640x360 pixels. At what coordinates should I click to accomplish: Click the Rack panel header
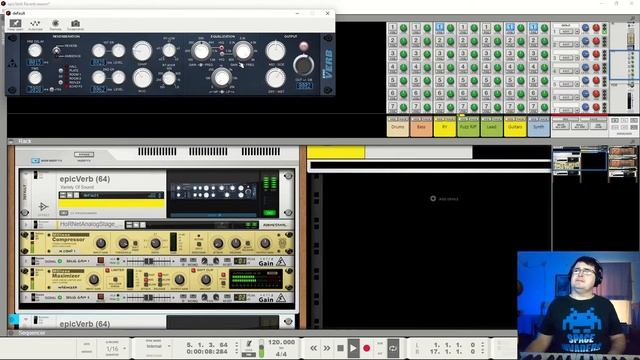coord(319,141)
